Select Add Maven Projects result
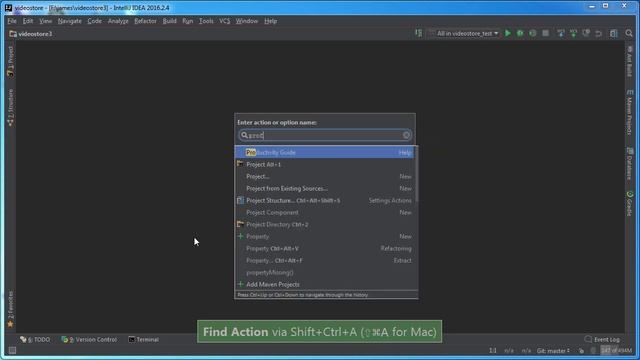Screen dimensions: 640x360 tap(325, 284)
